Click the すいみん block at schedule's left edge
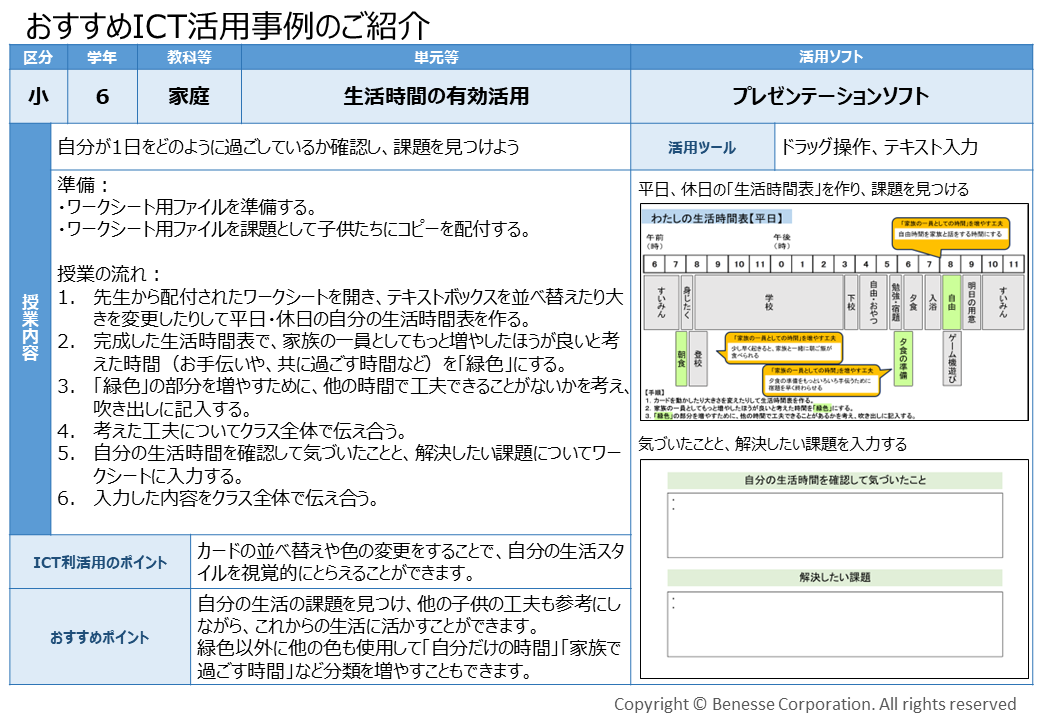This screenshot has height=720, width=1040. point(659,302)
